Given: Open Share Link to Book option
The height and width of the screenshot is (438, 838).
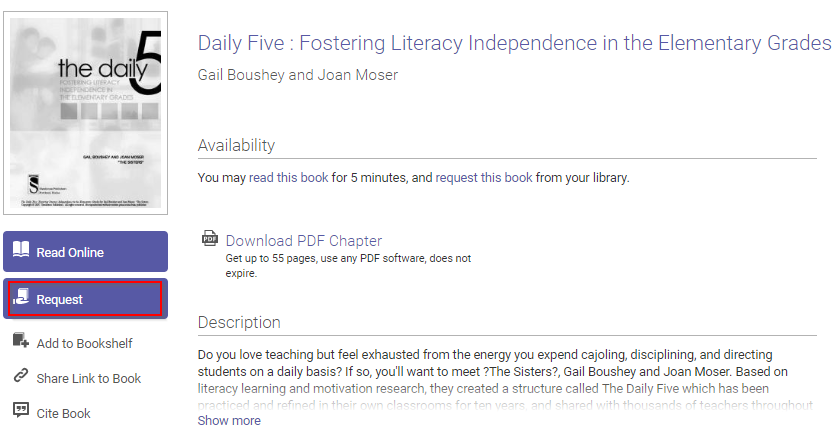Looking at the screenshot, I should tap(89, 379).
